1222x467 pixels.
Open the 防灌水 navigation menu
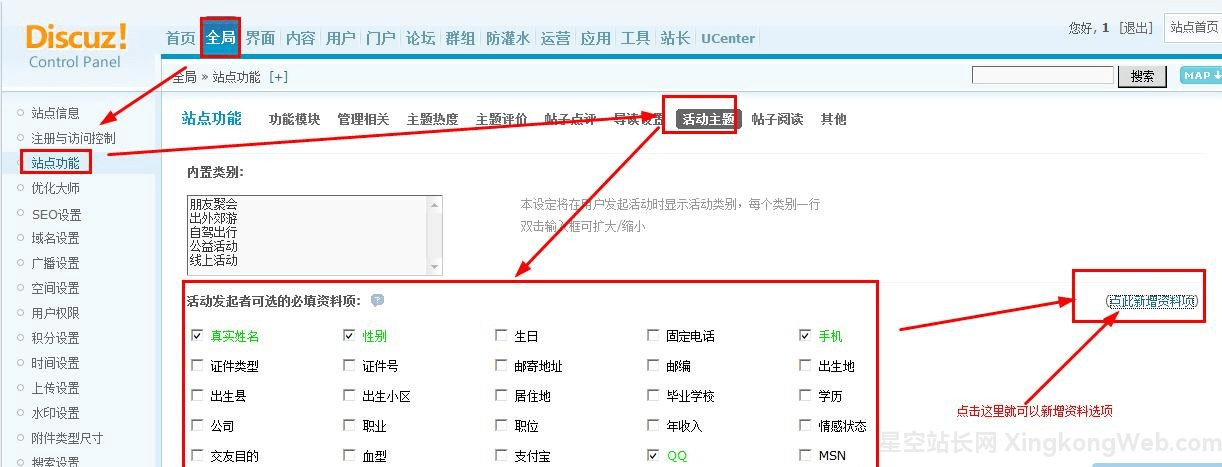(x=508, y=38)
